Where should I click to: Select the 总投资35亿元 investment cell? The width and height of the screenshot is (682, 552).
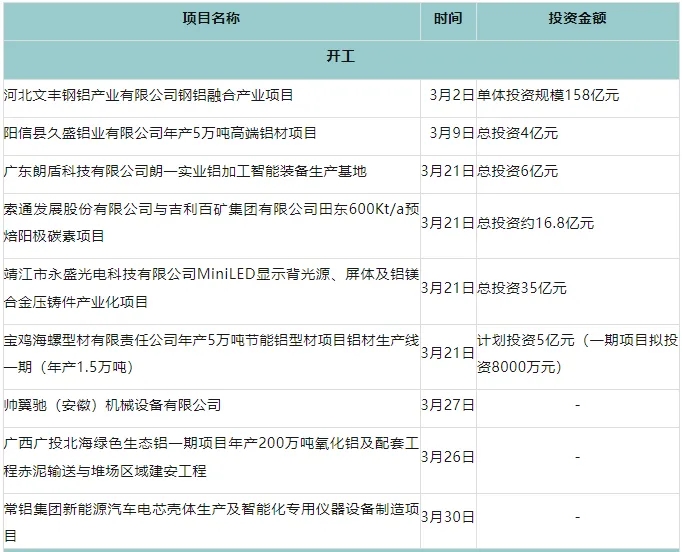522,288
